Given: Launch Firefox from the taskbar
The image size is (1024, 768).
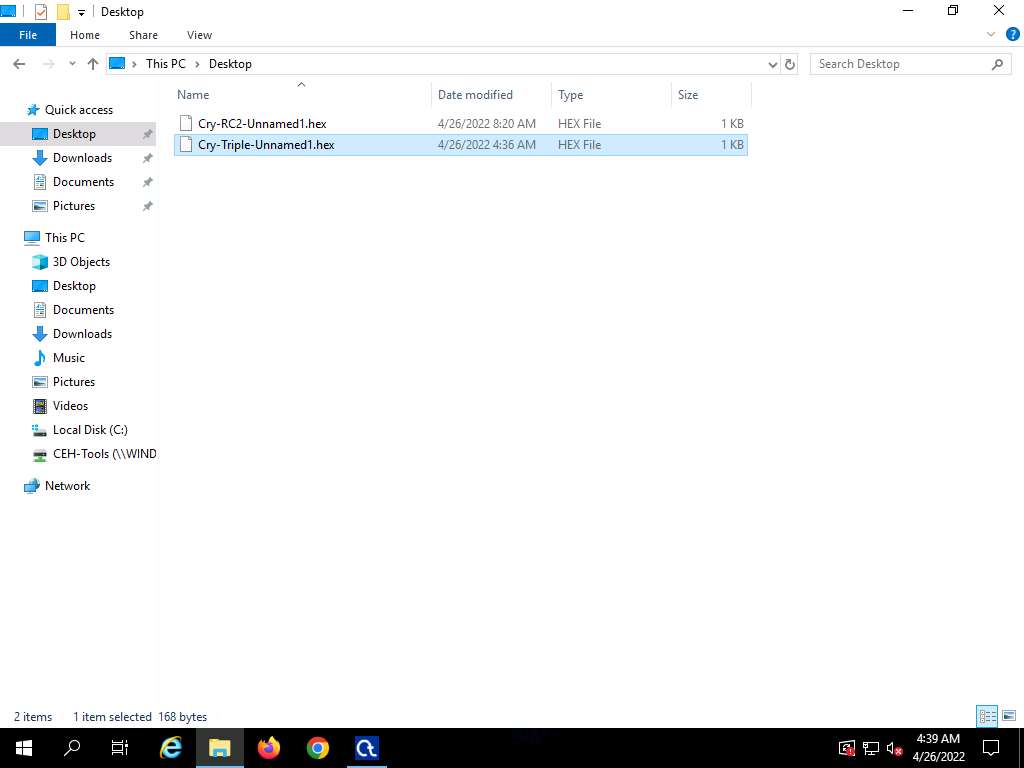Looking at the screenshot, I should tap(269, 748).
